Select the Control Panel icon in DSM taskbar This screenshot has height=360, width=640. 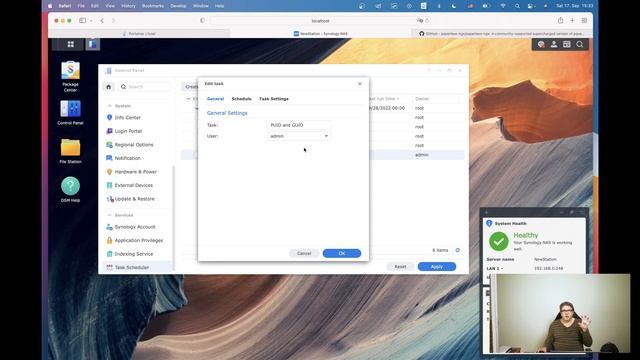[93, 44]
